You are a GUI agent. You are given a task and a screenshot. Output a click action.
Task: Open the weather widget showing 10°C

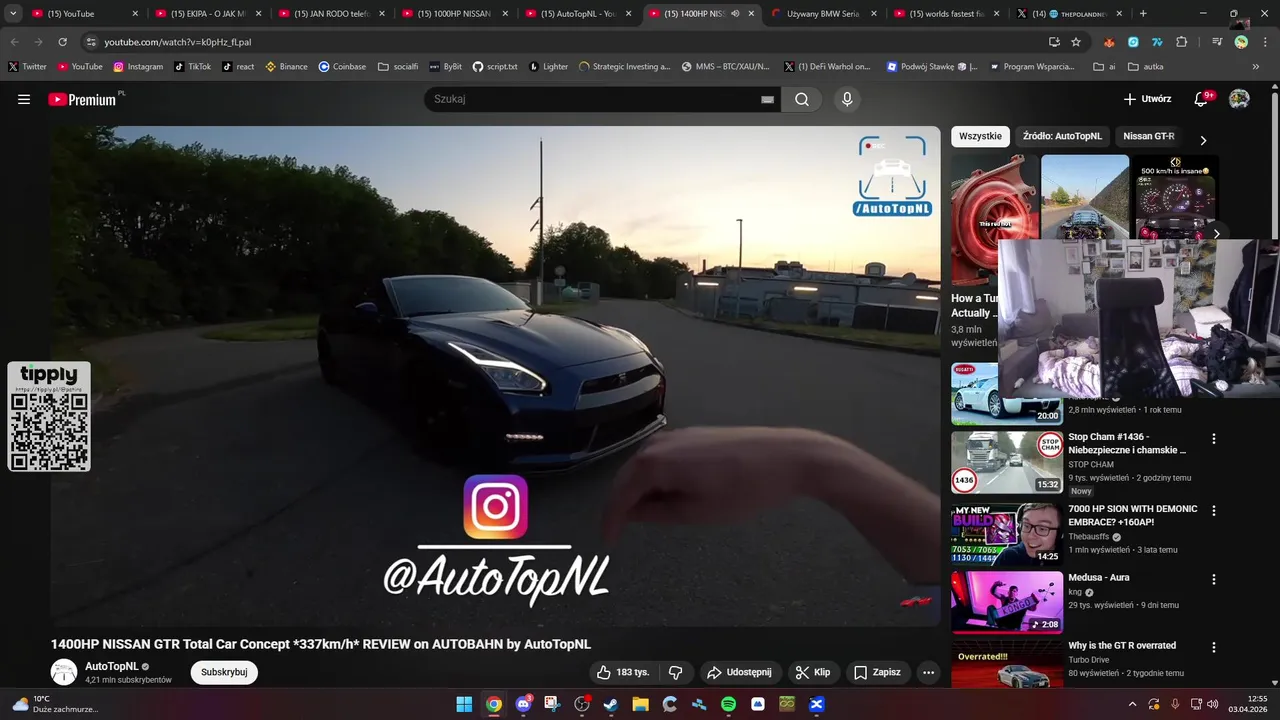pos(54,704)
